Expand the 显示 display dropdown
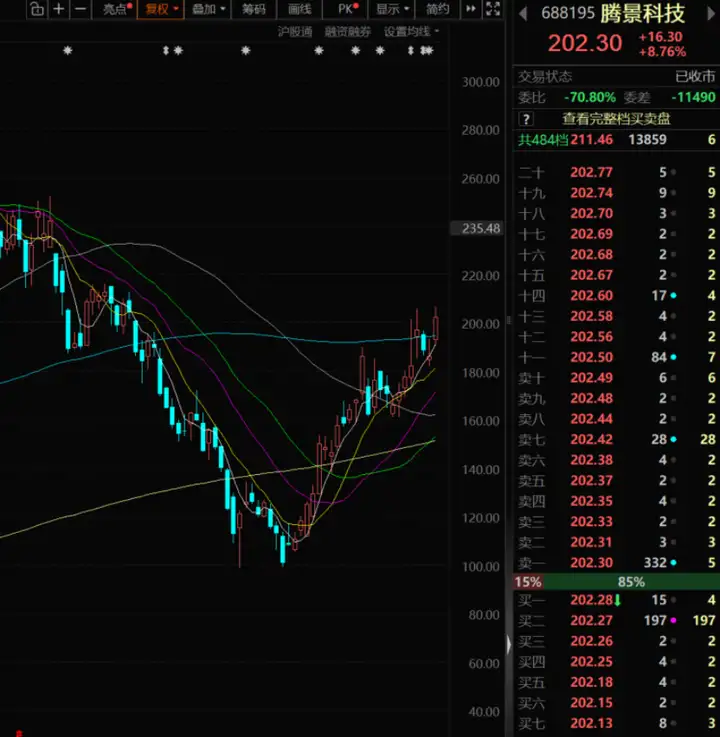Image resolution: width=720 pixels, height=737 pixels. click(x=392, y=9)
